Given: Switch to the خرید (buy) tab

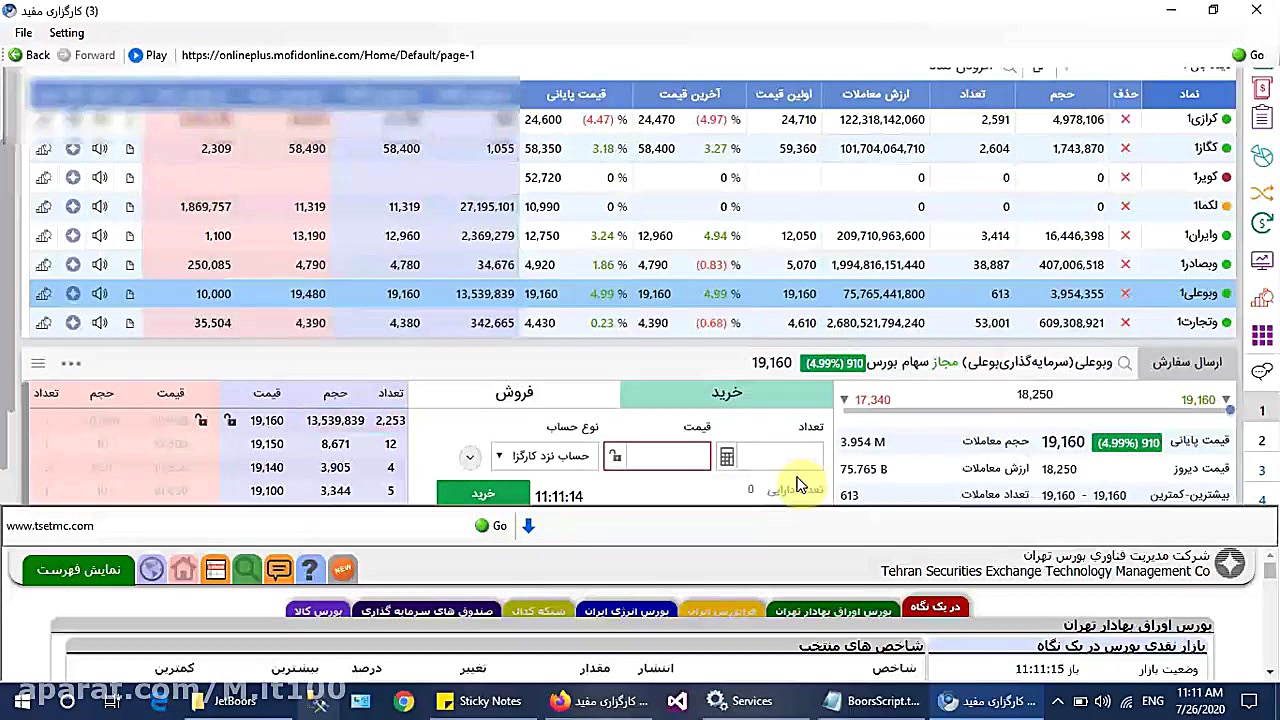Looking at the screenshot, I should pos(726,394).
